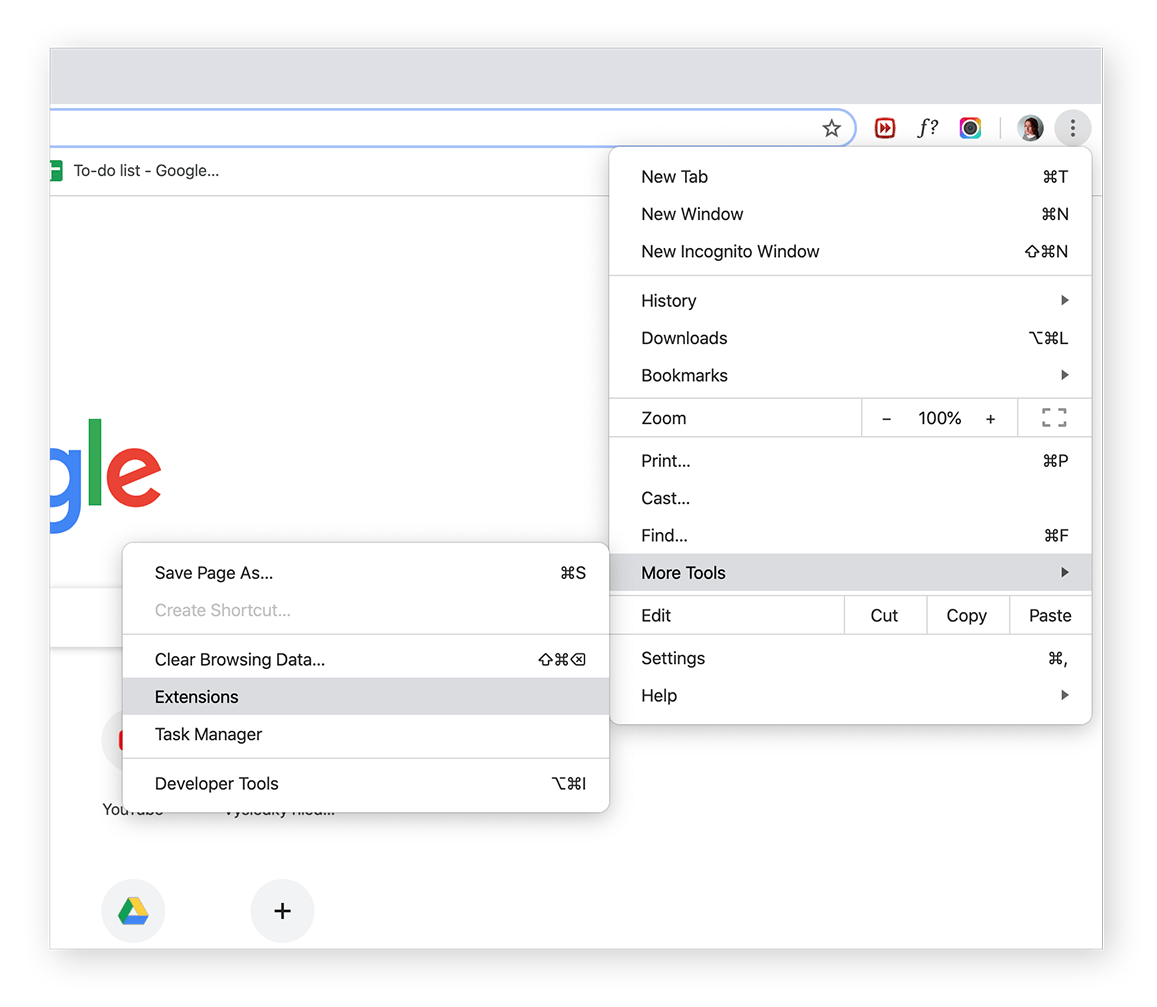
Task: Increase page zoom above 100%
Action: 991,417
